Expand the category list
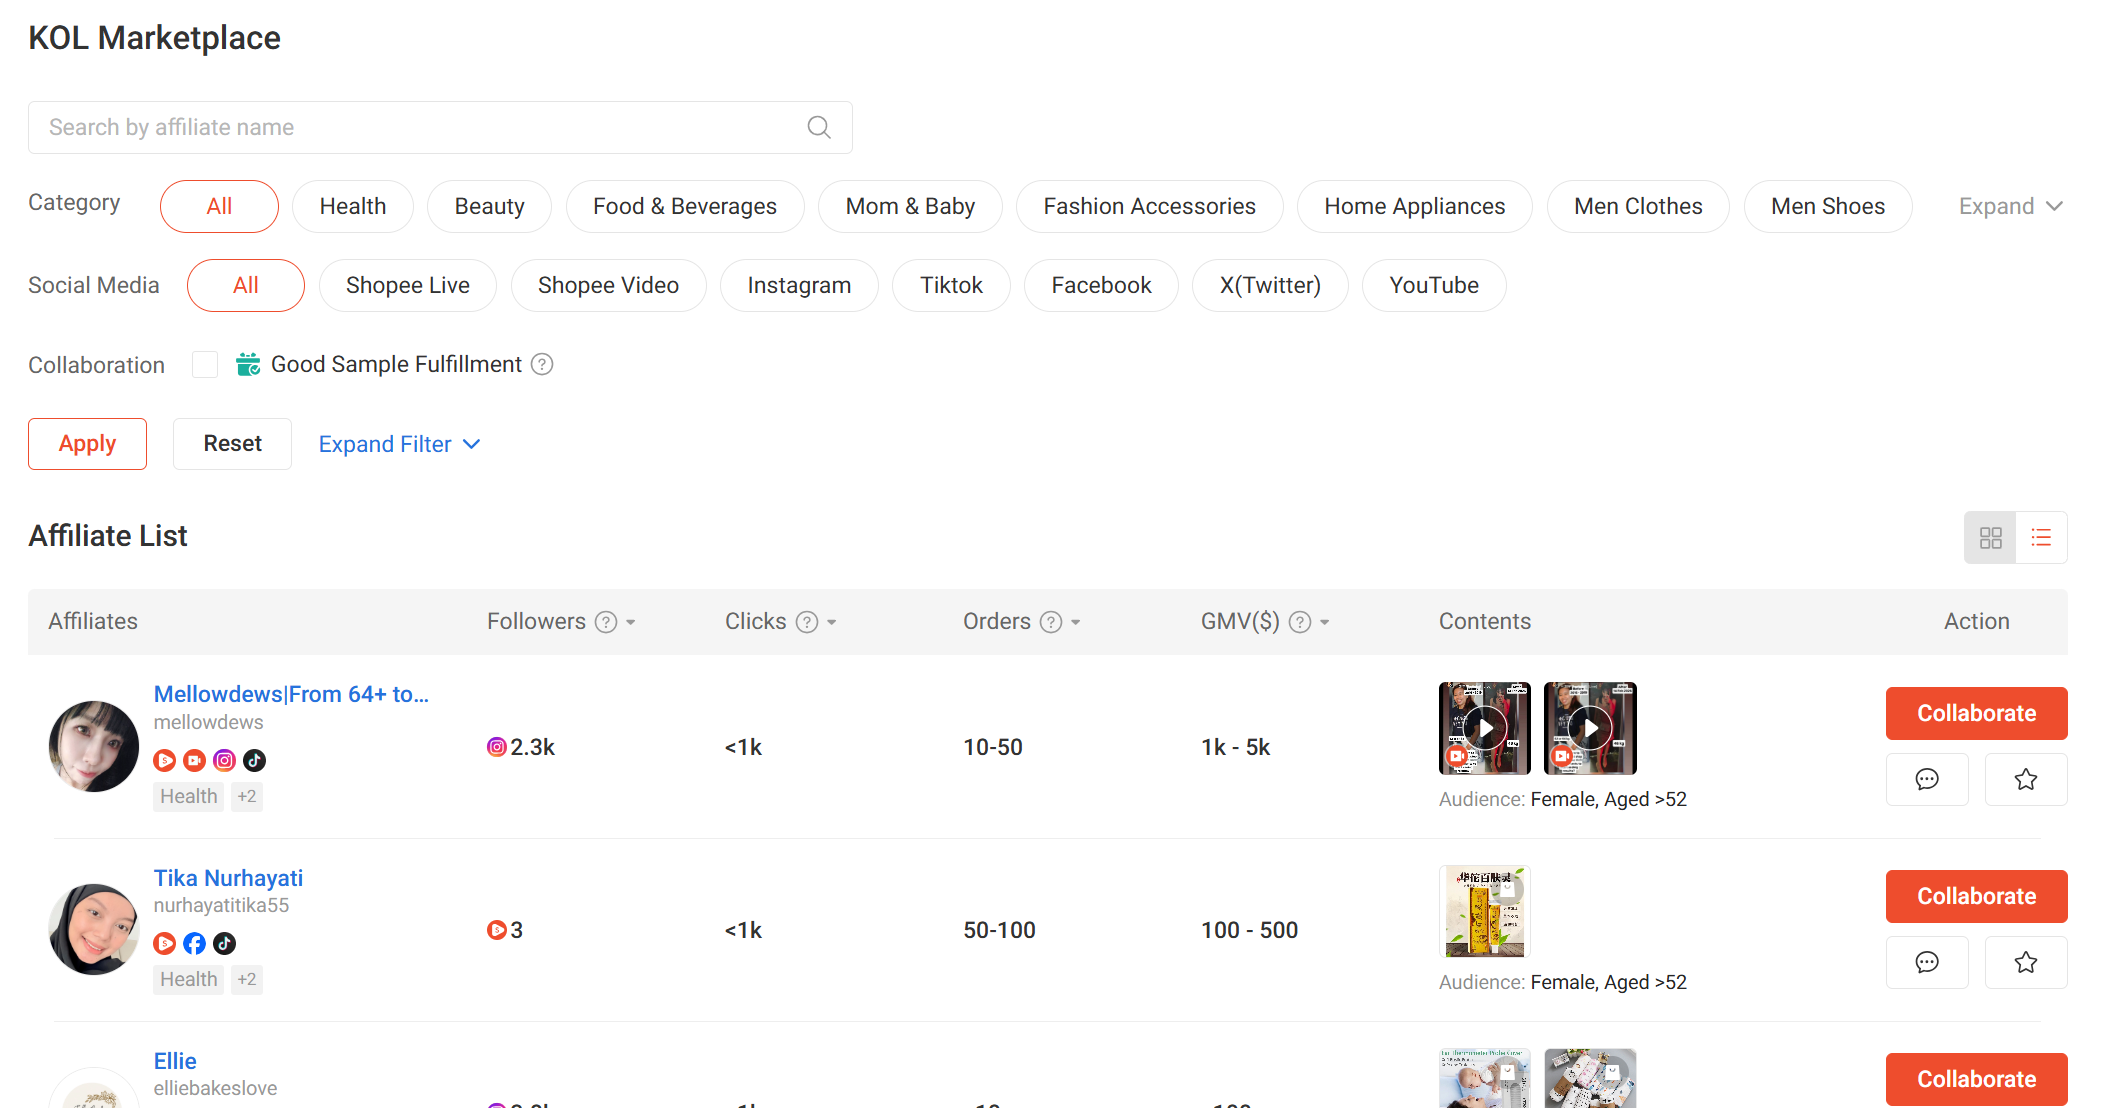Viewport: 2104px width, 1108px height. tap(2010, 206)
